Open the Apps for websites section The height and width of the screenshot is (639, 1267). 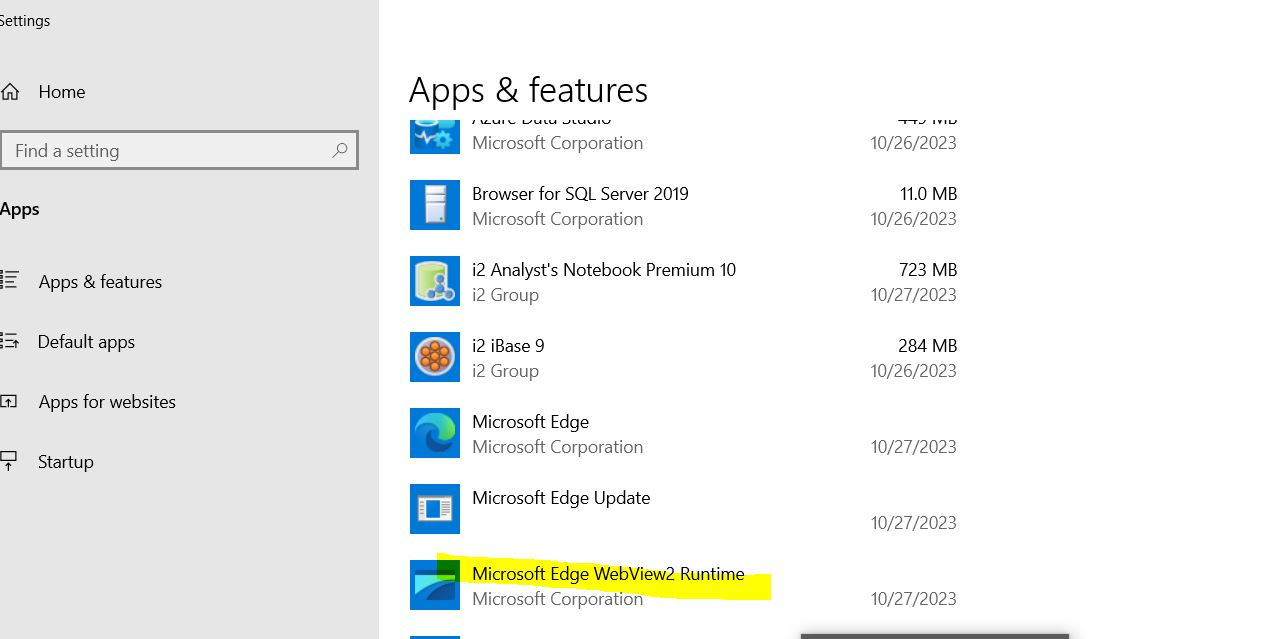point(107,401)
